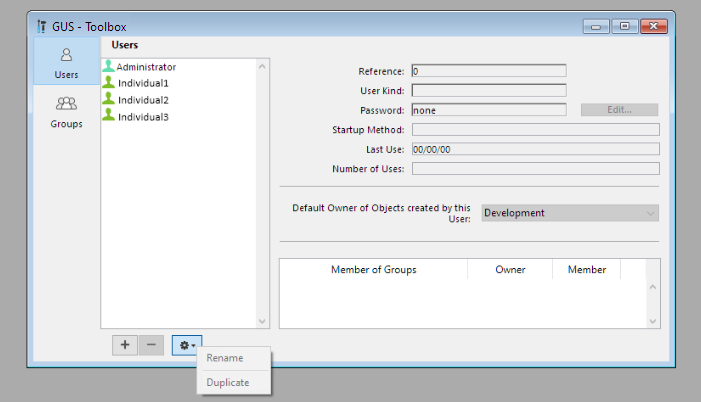Click groups table scroll up arrow
The height and width of the screenshot is (402, 701).
coord(653,287)
